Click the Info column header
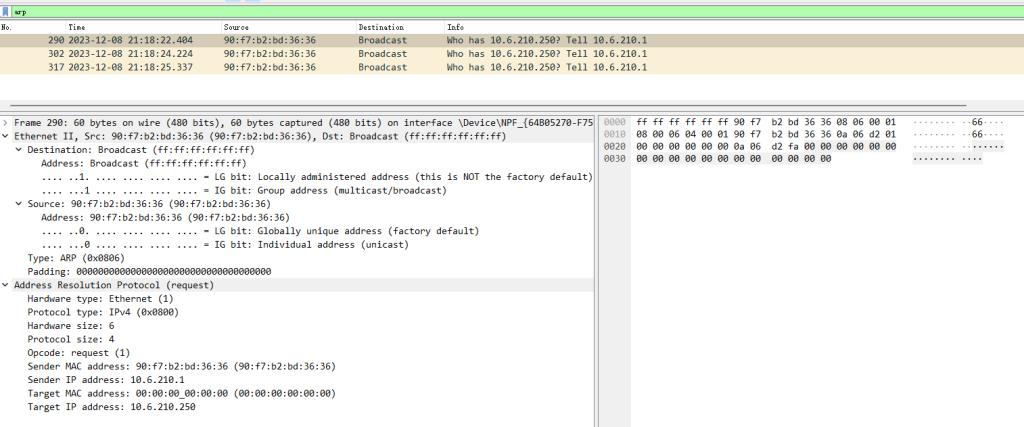 point(456,26)
